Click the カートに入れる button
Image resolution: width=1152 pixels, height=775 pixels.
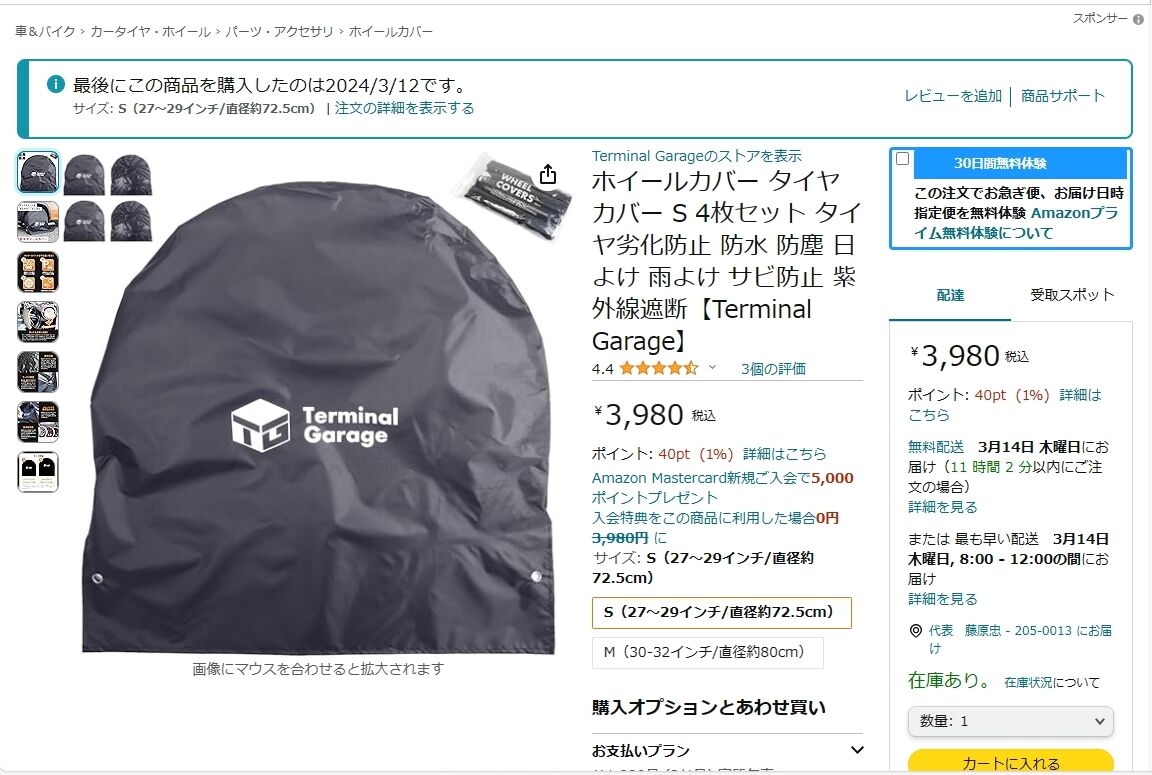click(1010, 762)
